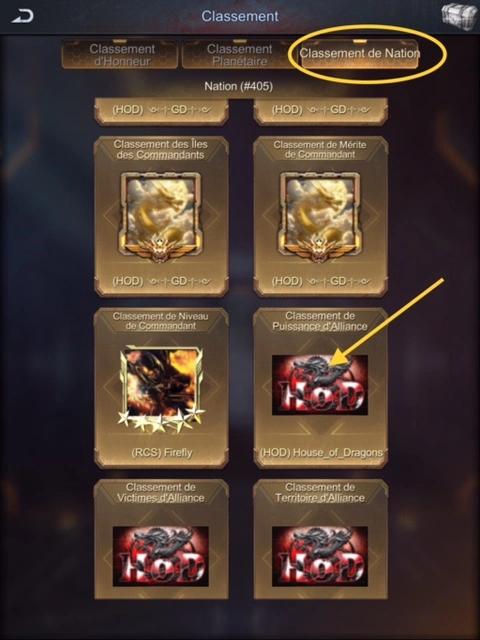Switch to Classement Planétaire tab
480x640 pixels.
240,55
